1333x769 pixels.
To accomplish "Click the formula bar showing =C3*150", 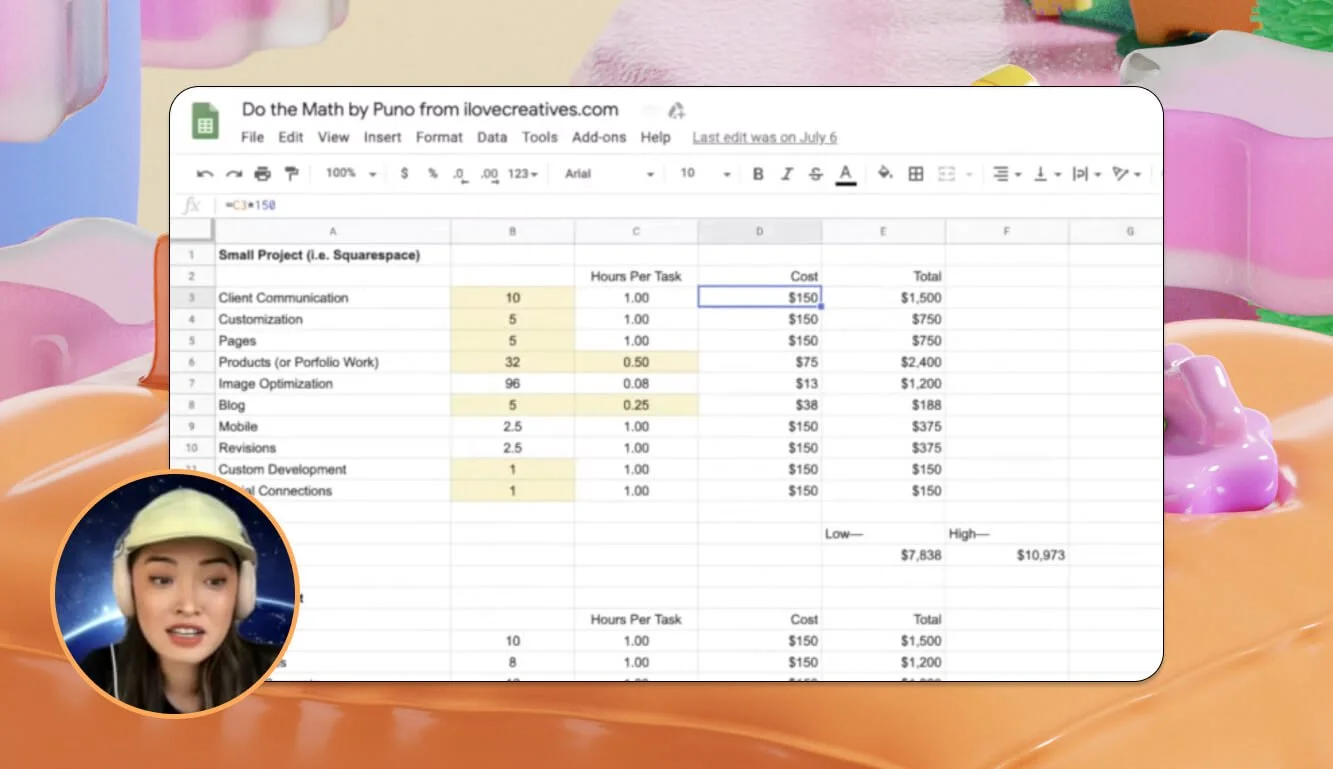I will [x=690, y=205].
